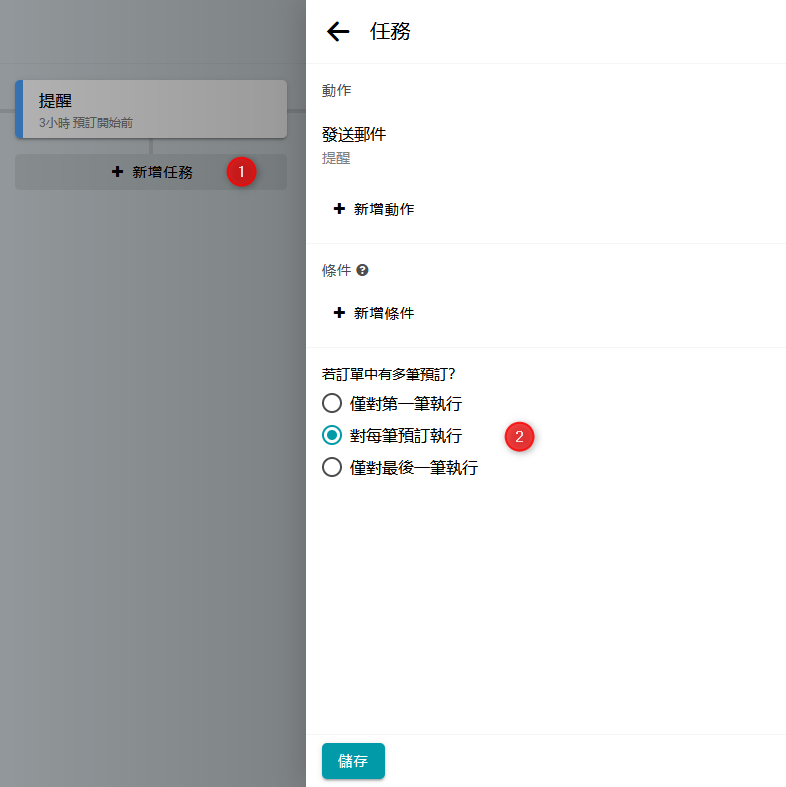Viewport: 786px width, 787px height.
Task: Choose the 僅對最後一筆執行 radio option
Action: (332, 467)
